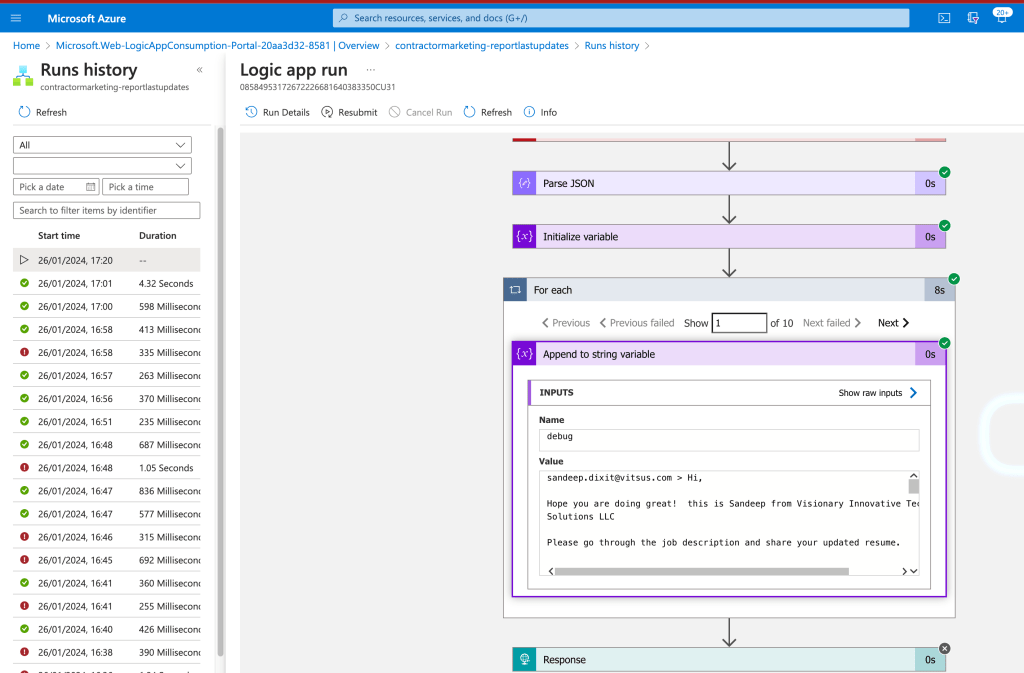Click the Start time column header
The width and height of the screenshot is (1024, 673).
point(59,236)
